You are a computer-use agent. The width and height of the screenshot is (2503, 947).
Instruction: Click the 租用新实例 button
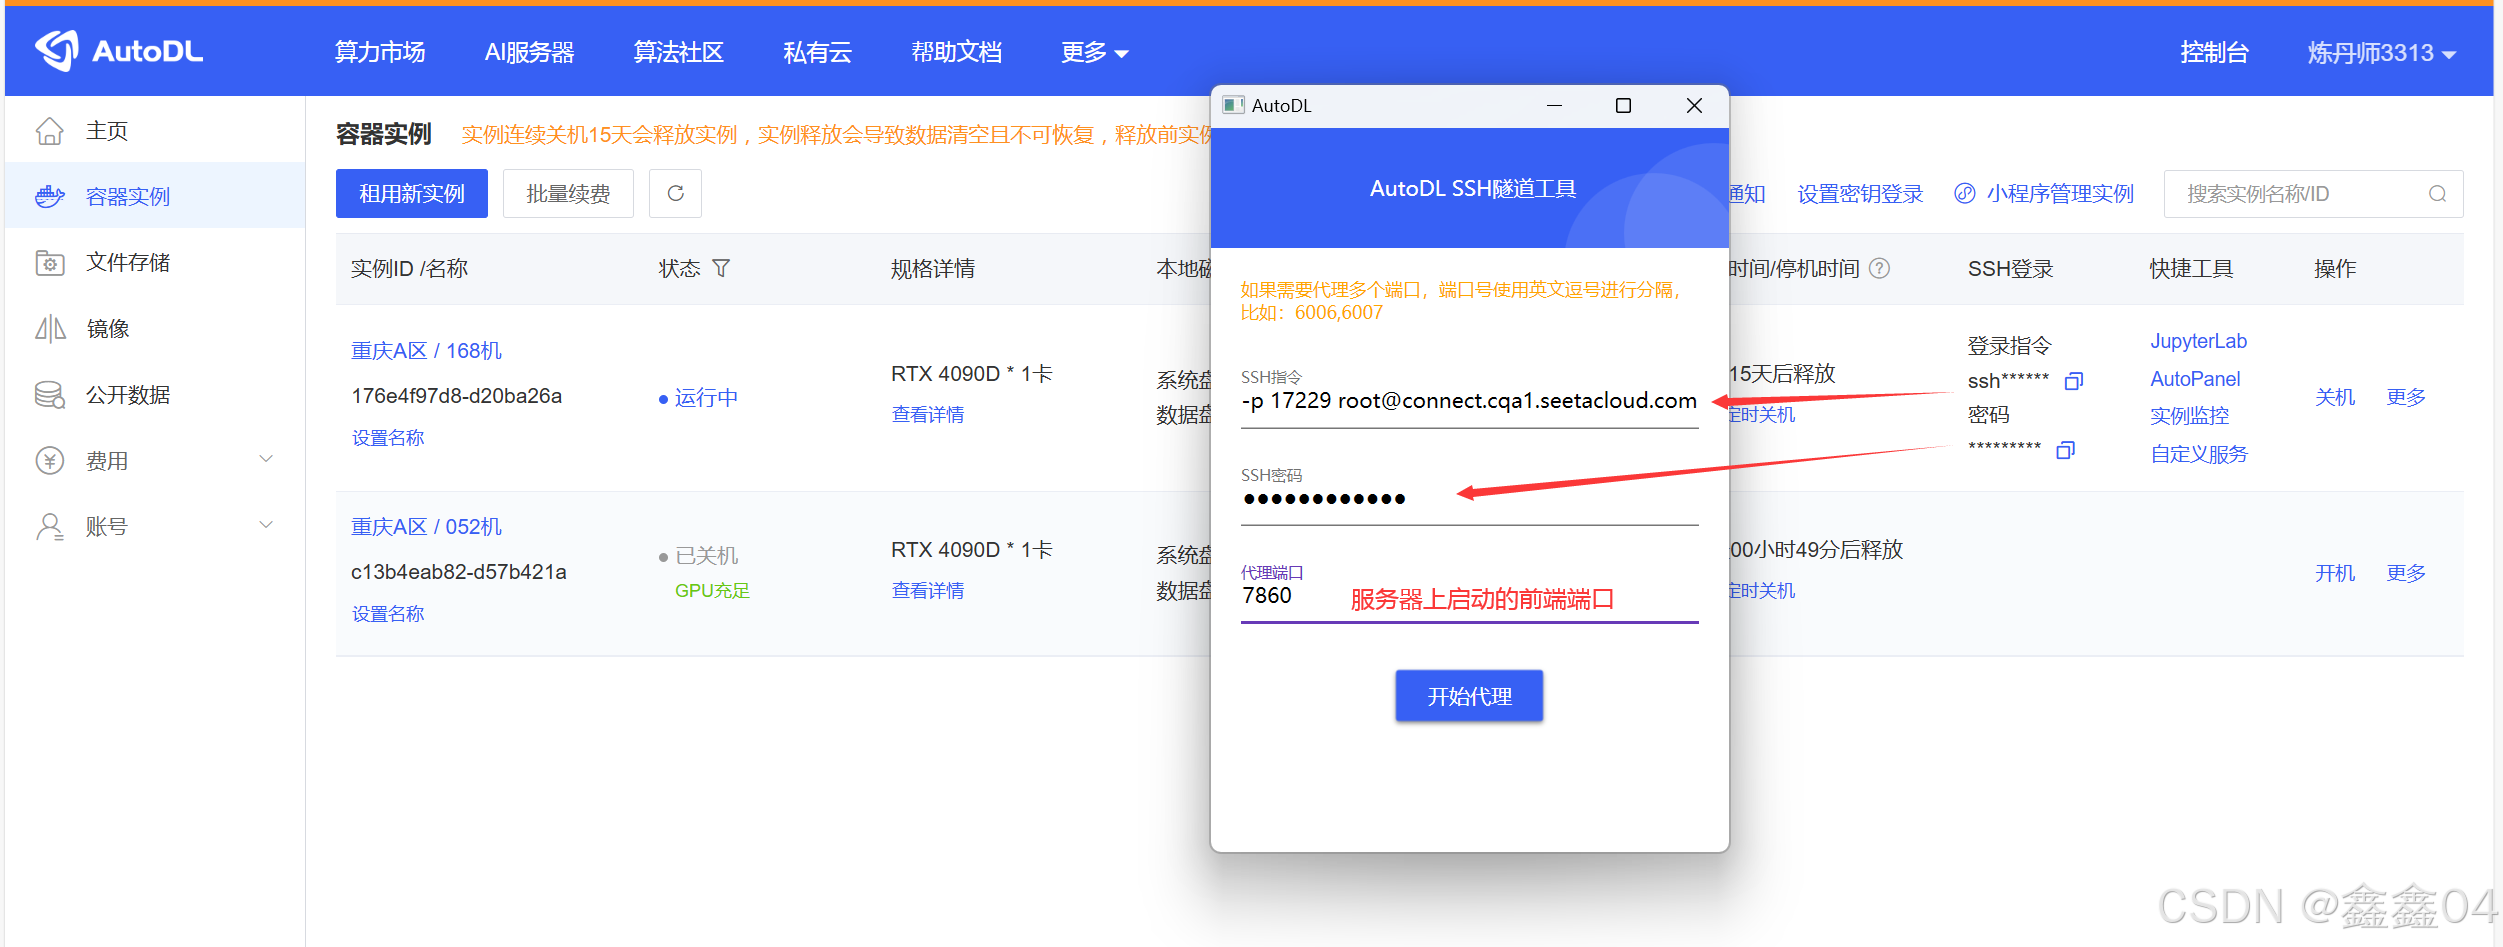[412, 193]
